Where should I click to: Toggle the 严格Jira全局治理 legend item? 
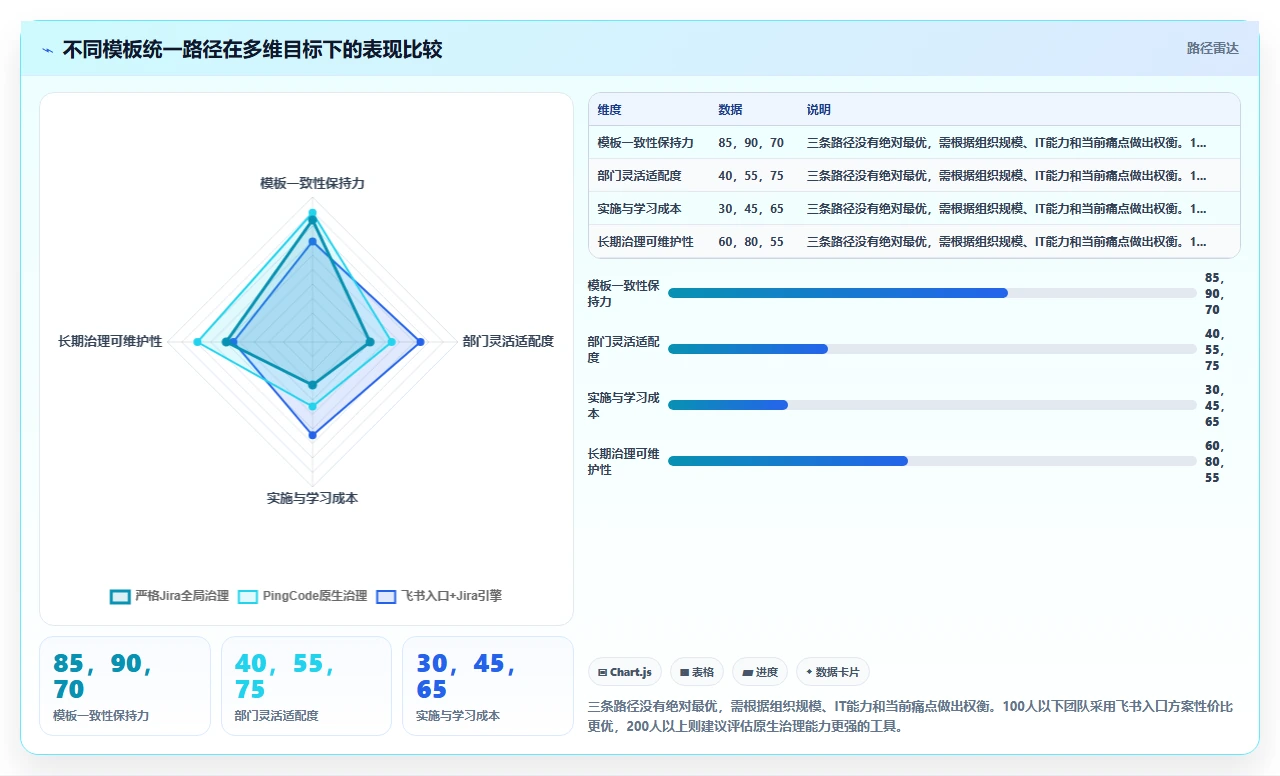pyautogui.click(x=169, y=596)
